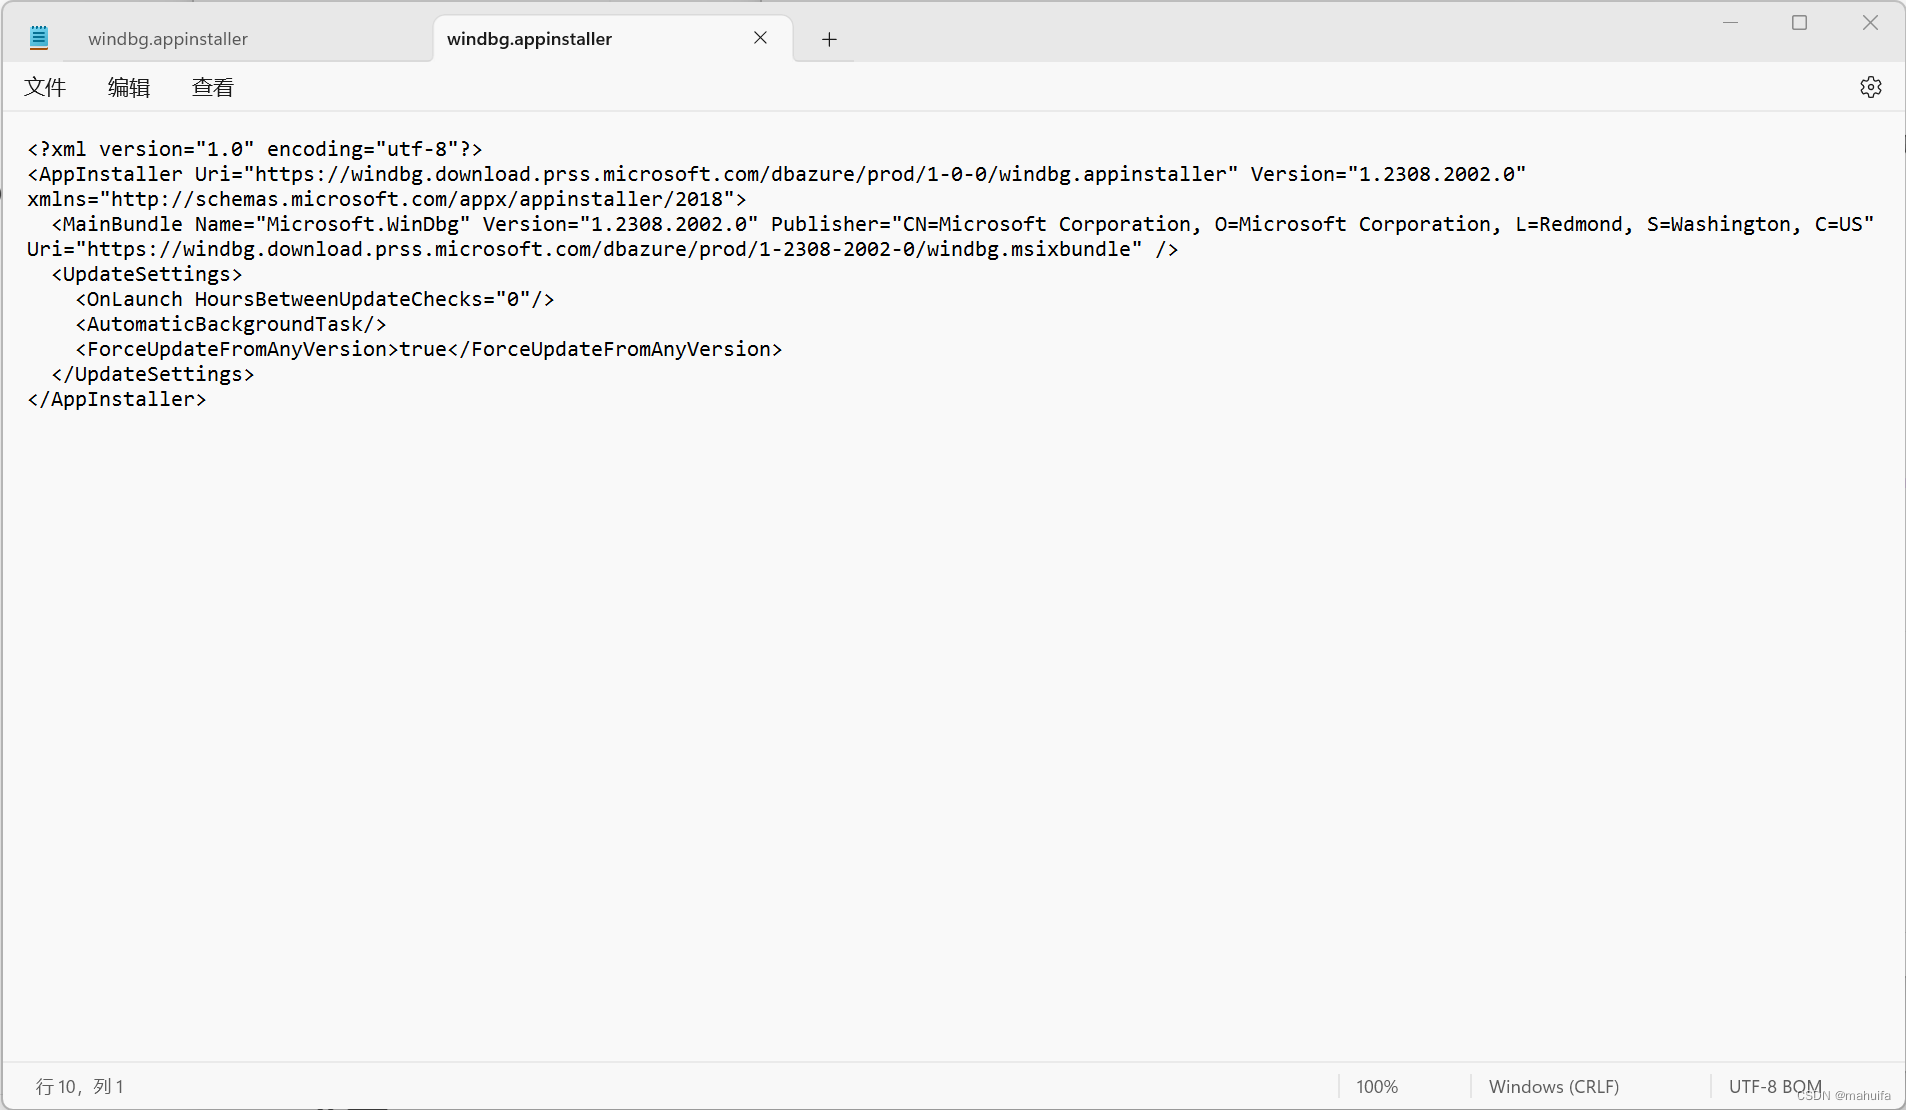Click the MainBundle Name="Microsoft.WinDbg" line
The width and height of the screenshot is (1906, 1110).
(963, 224)
